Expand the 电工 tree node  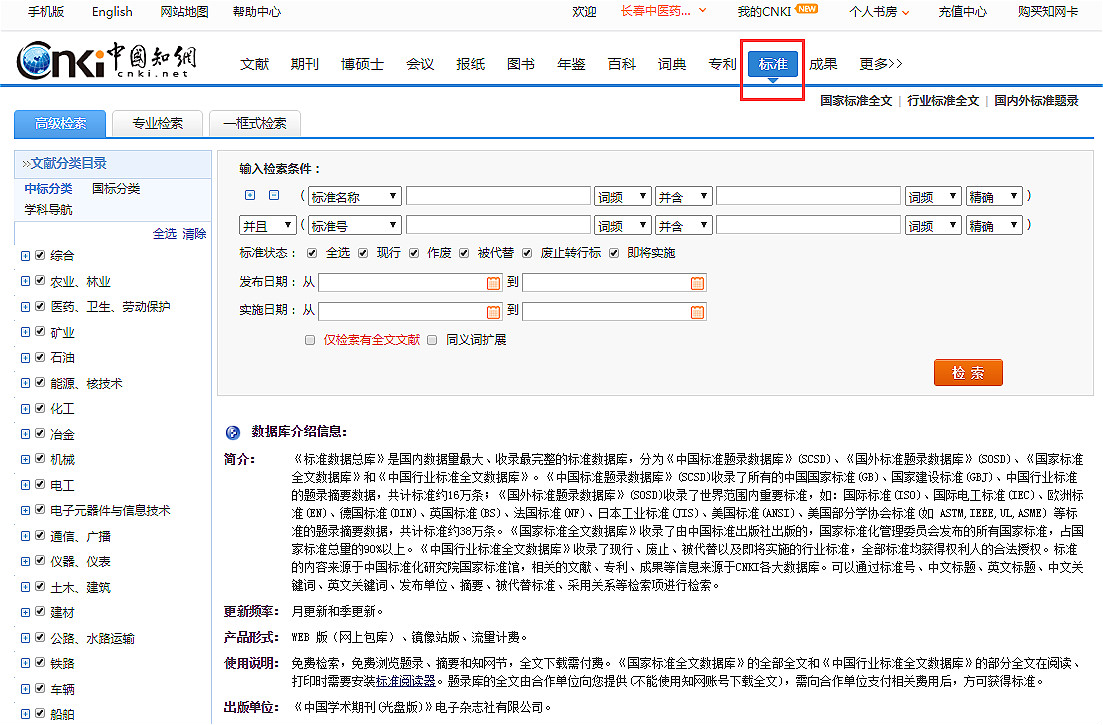tap(25, 485)
